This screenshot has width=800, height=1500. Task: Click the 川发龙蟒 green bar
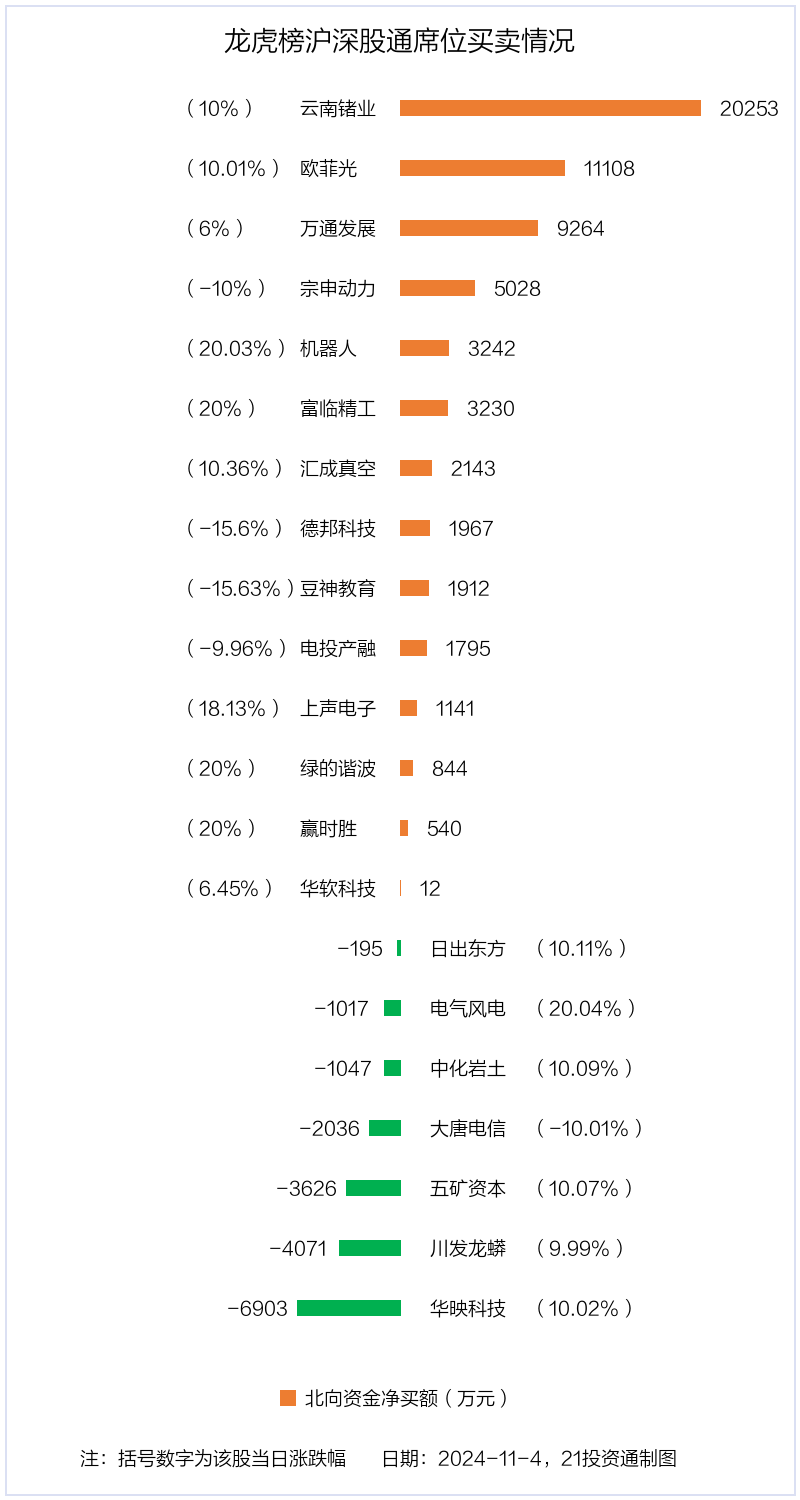pyautogui.click(x=370, y=1248)
